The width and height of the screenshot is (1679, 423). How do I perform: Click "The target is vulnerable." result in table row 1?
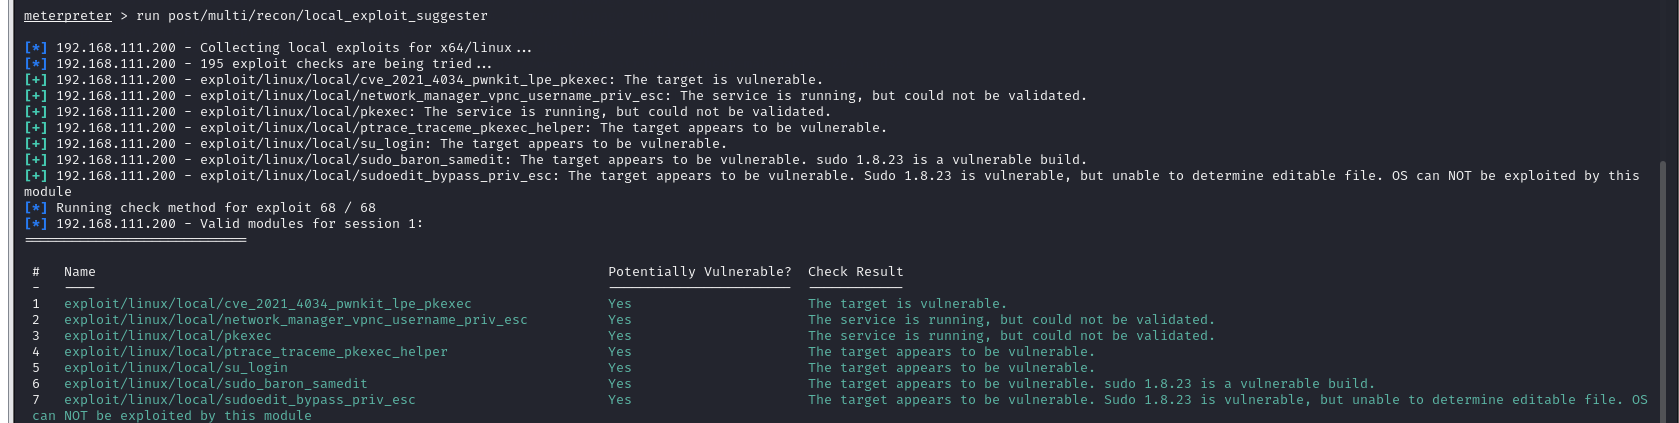[x=907, y=304]
